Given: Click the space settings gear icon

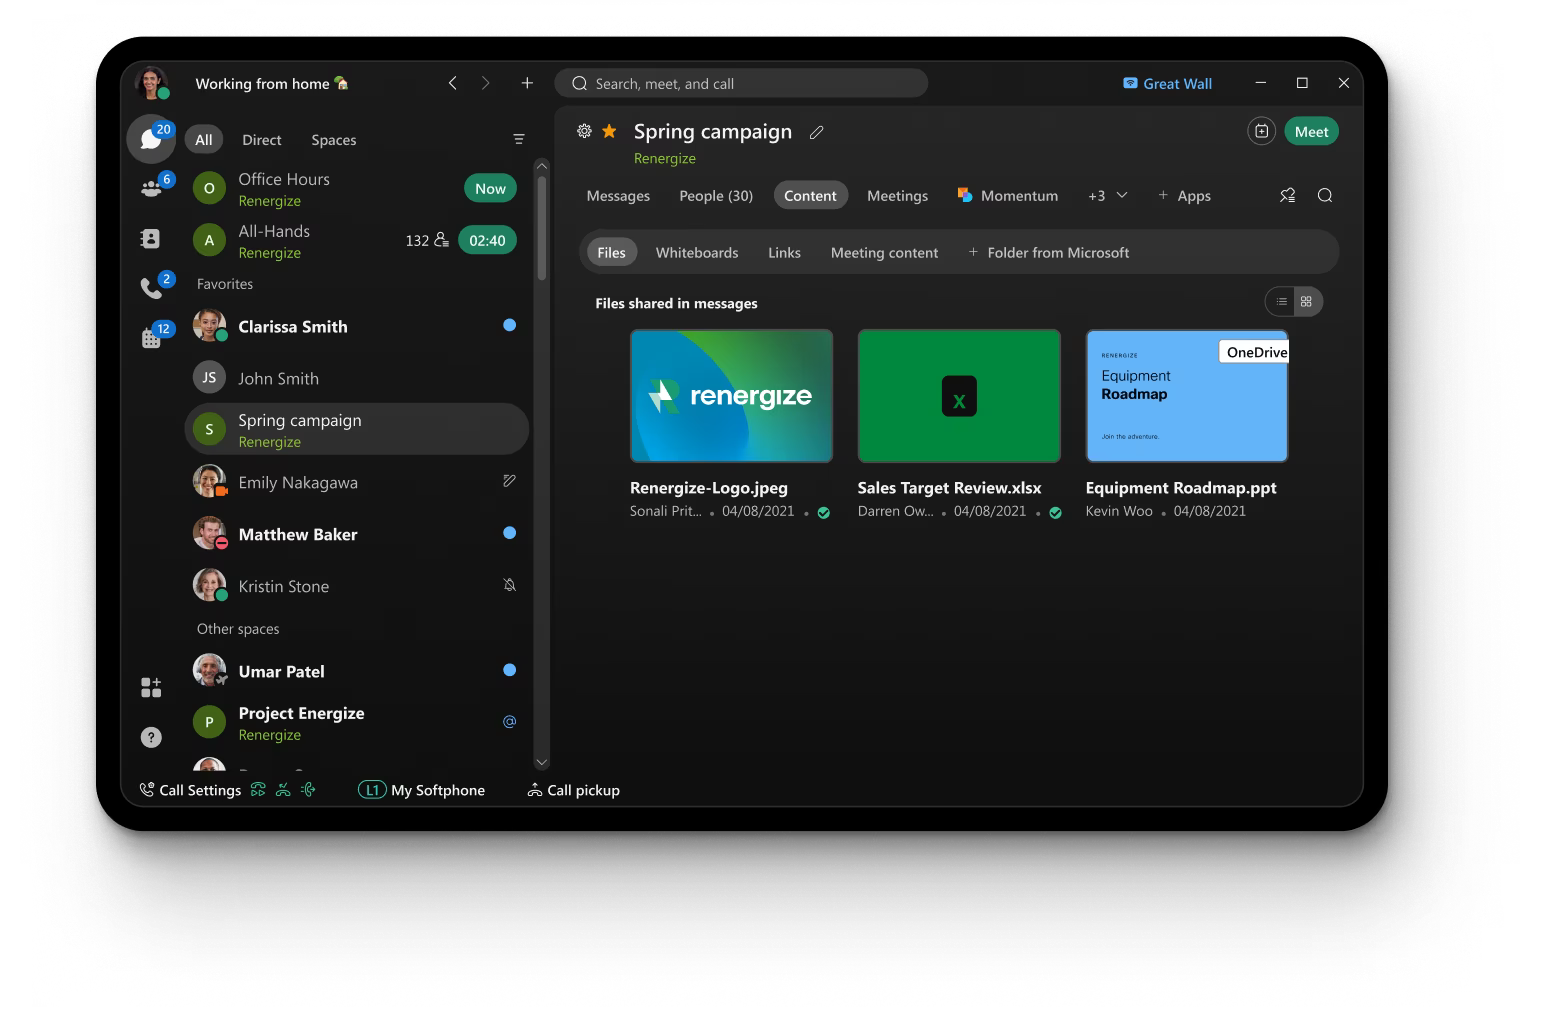Looking at the screenshot, I should (x=584, y=131).
